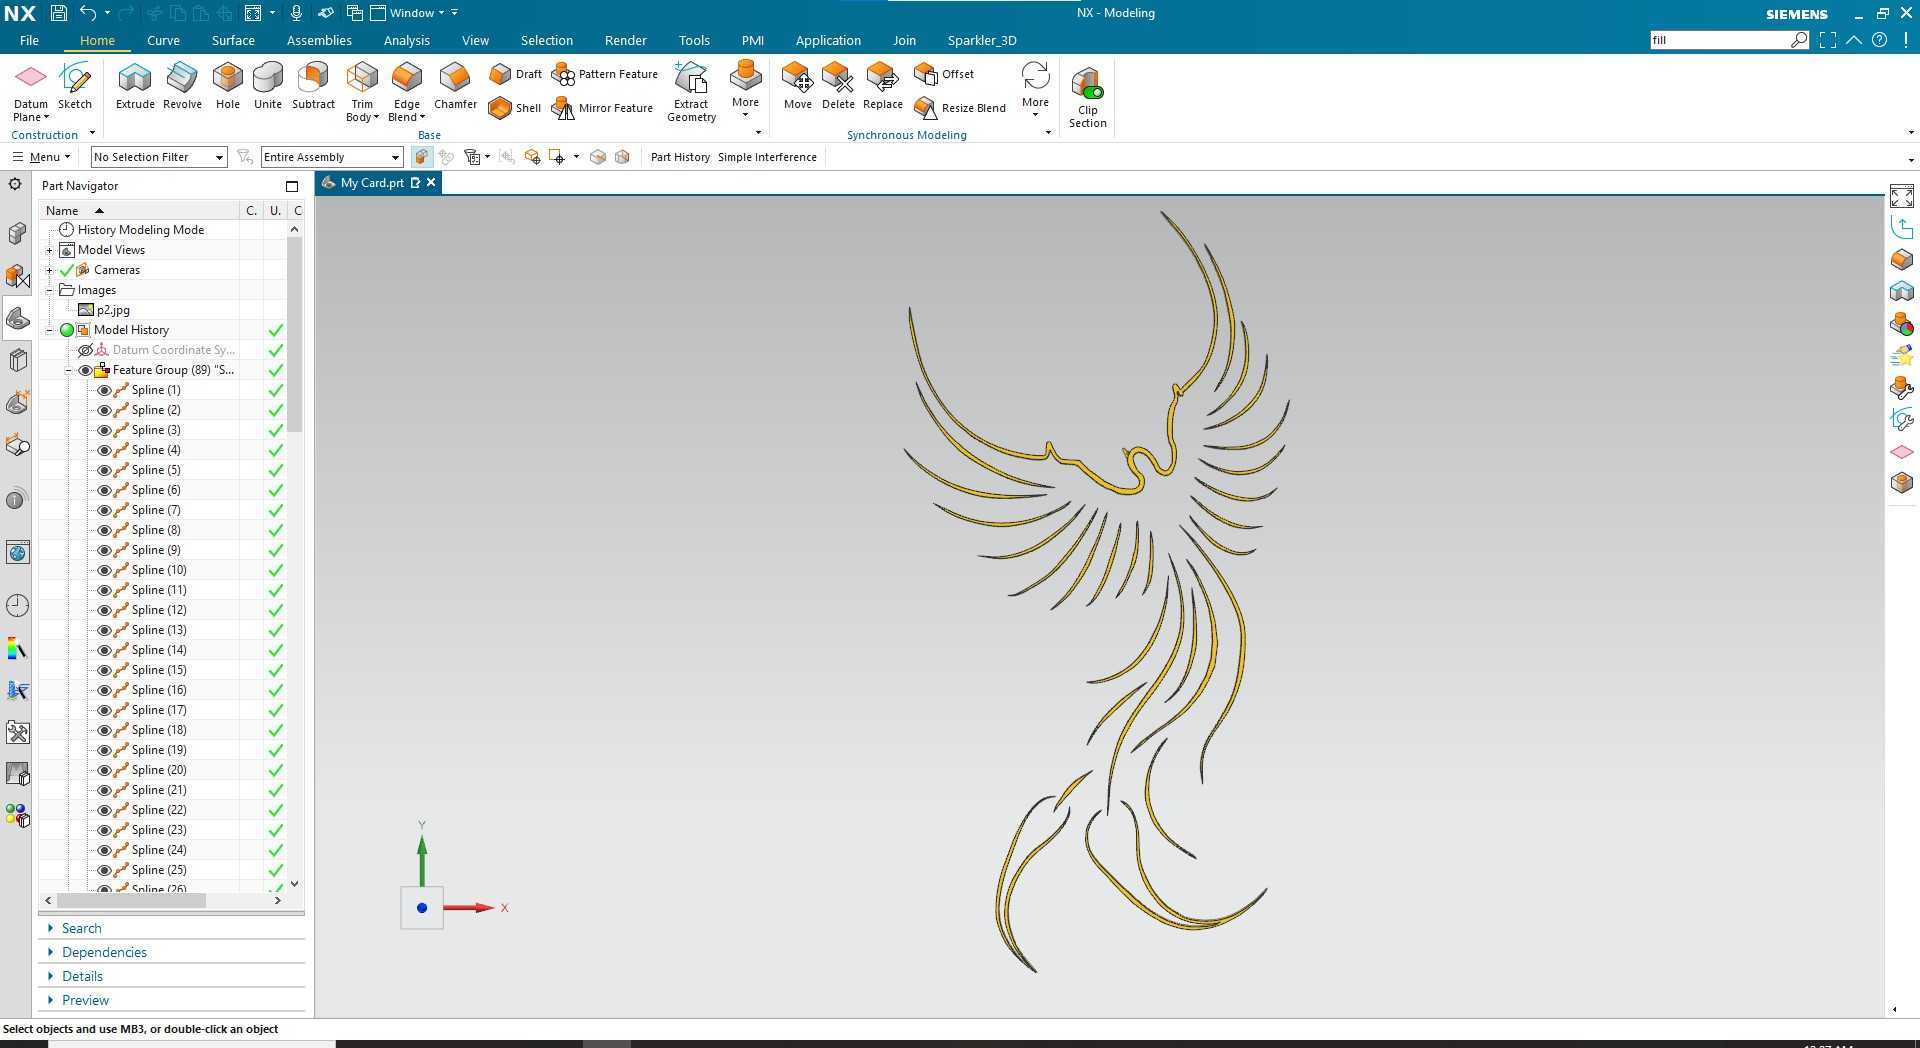Click the full screen icon at top right
Screen dimensions: 1920x1048
1827,40
